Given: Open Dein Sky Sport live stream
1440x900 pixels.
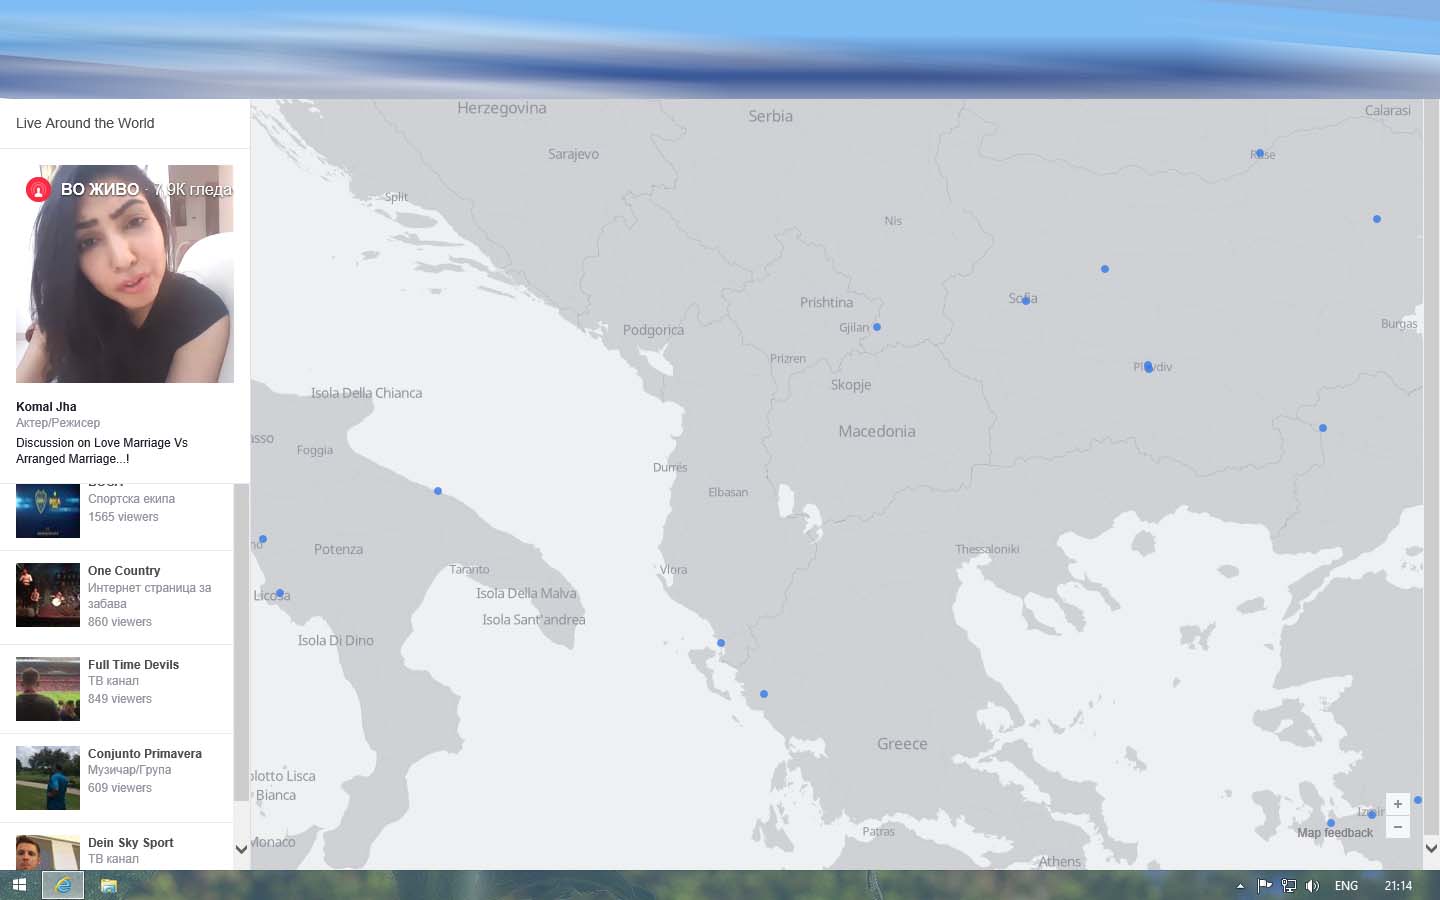Looking at the screenshot, I should click(117, 848).
